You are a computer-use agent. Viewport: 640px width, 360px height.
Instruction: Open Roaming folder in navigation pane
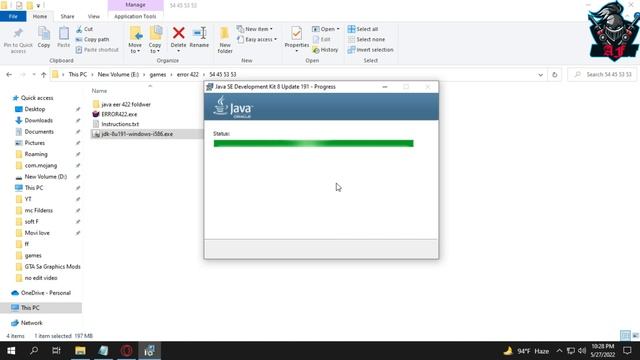[36, 154]
